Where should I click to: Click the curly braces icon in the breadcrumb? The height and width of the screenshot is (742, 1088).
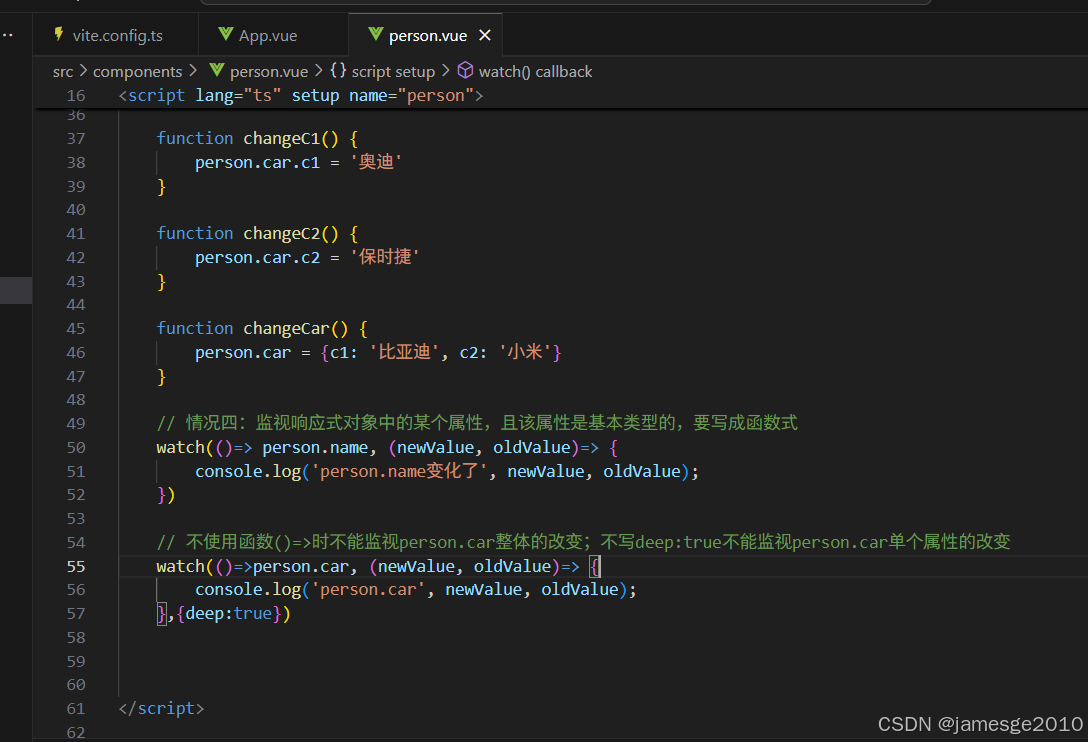point(338,70)
